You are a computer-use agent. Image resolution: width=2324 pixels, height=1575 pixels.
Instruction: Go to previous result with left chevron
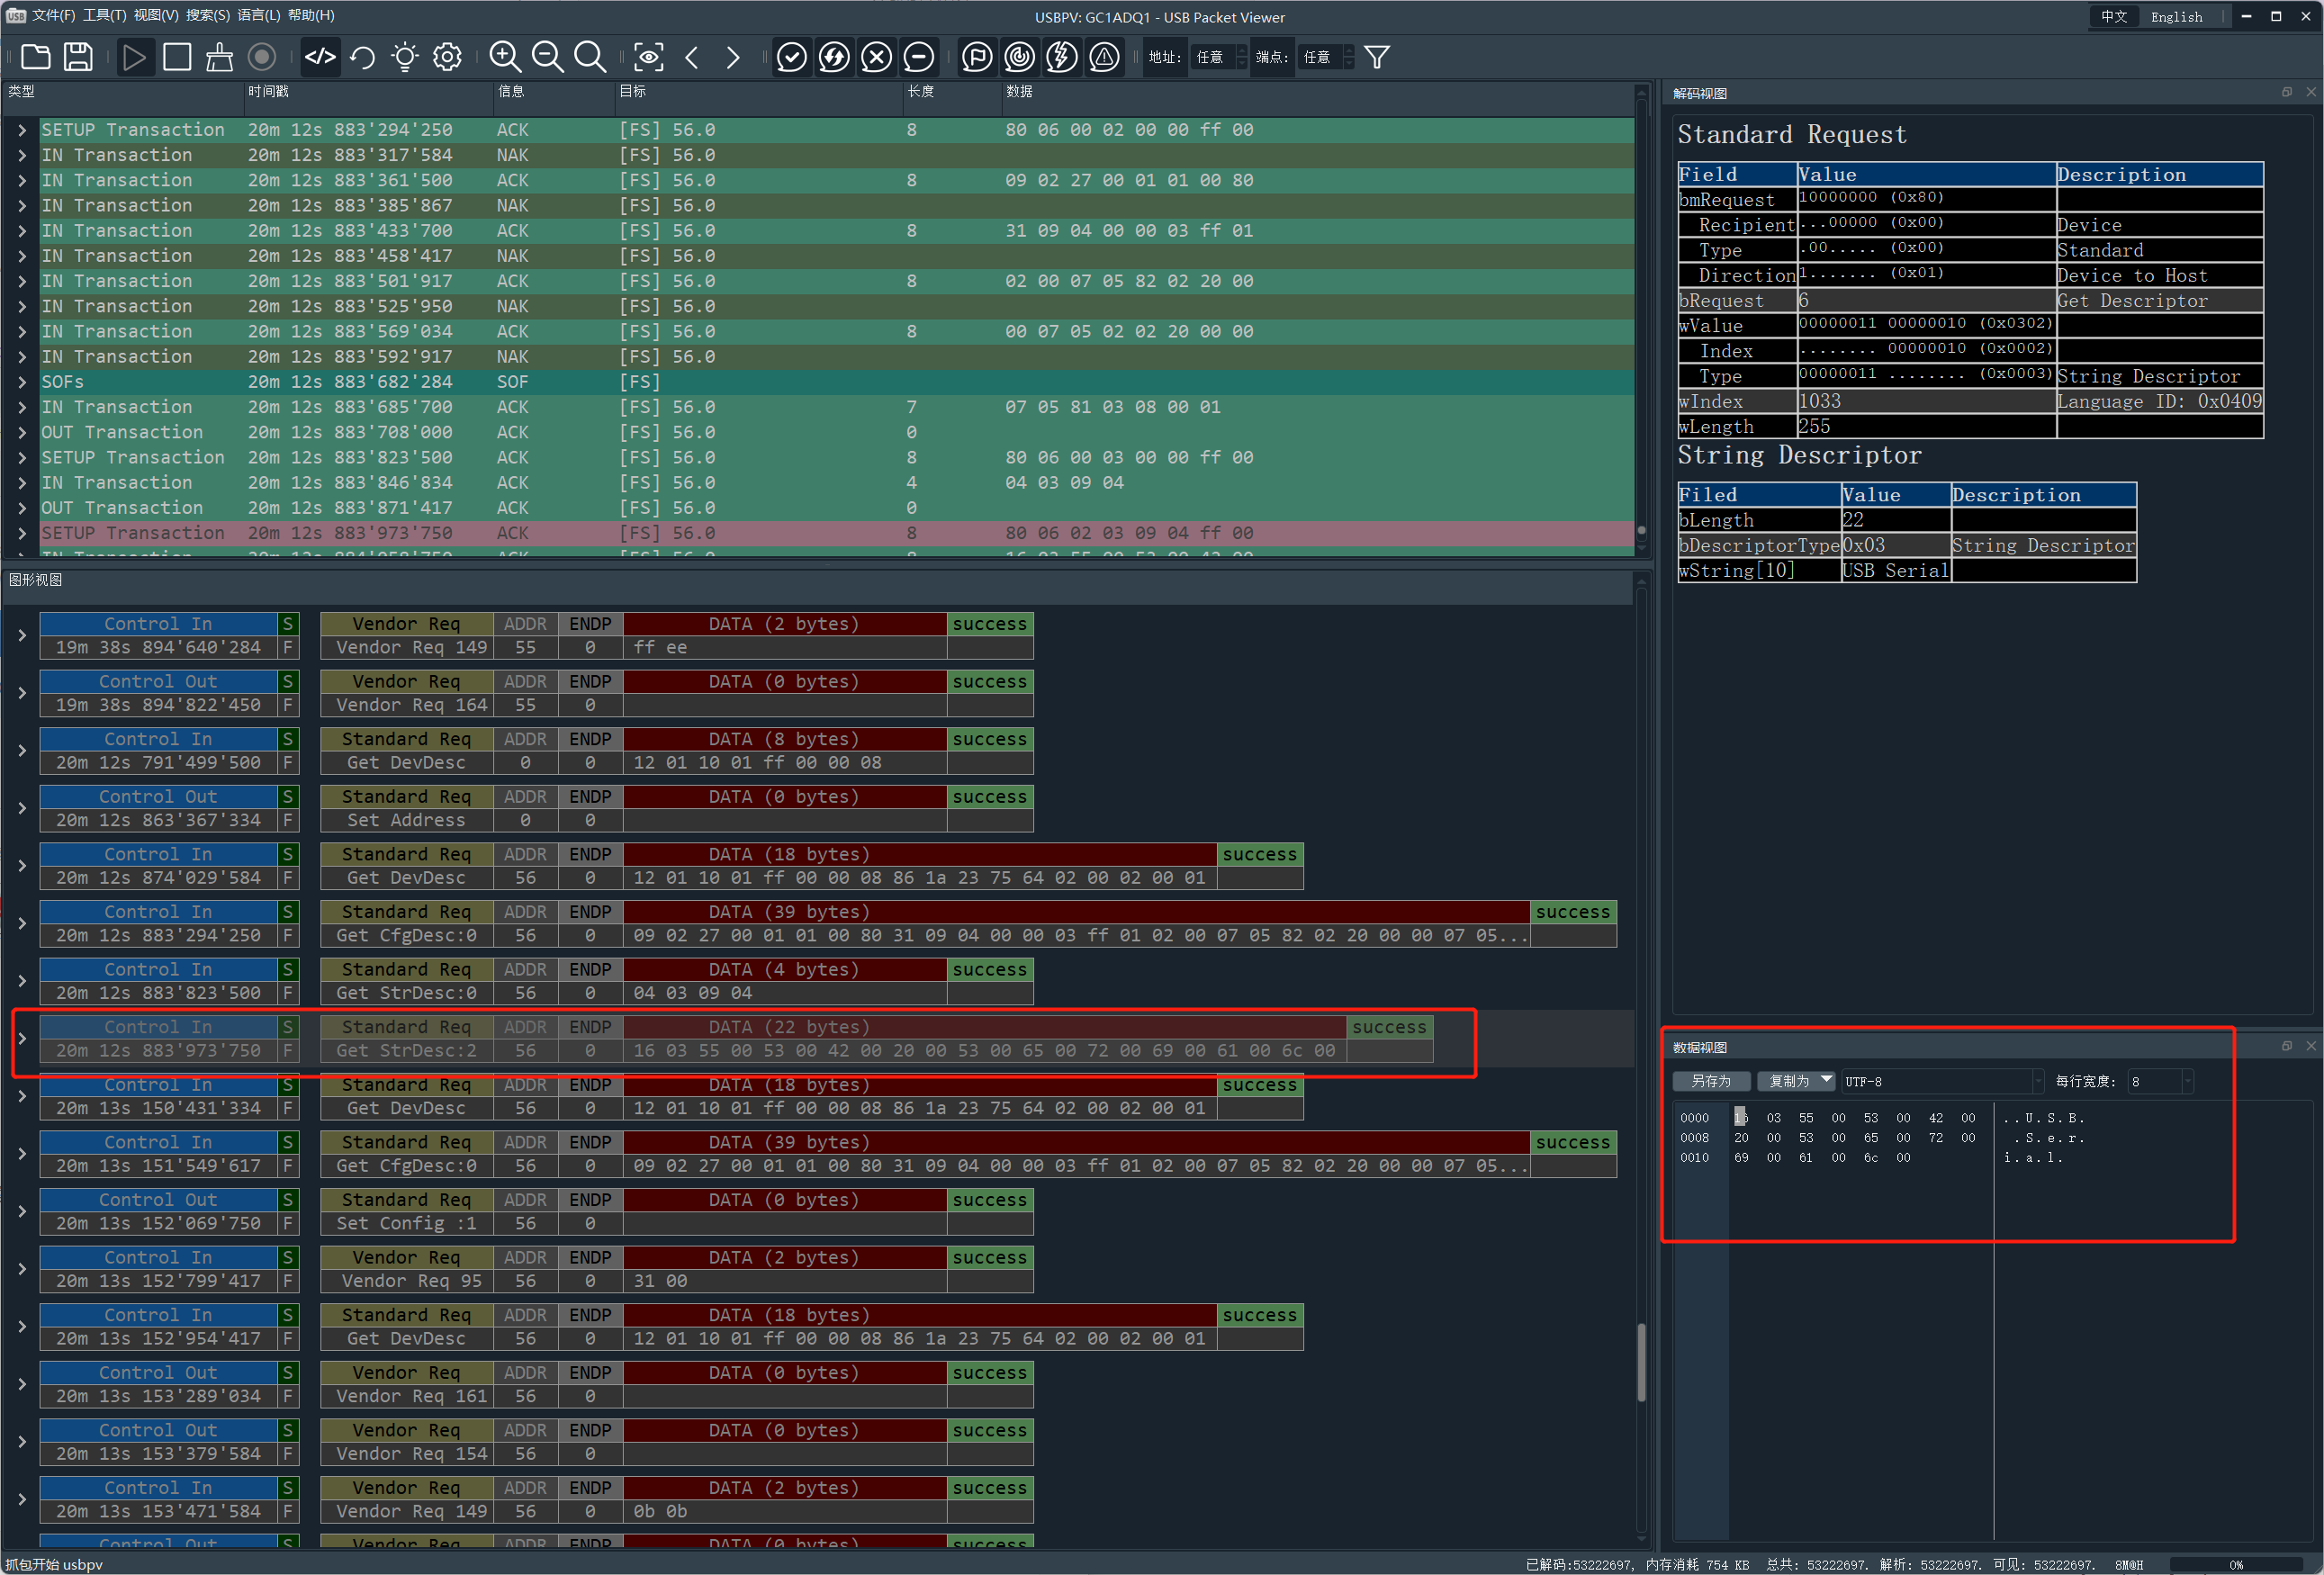(691, 57)
